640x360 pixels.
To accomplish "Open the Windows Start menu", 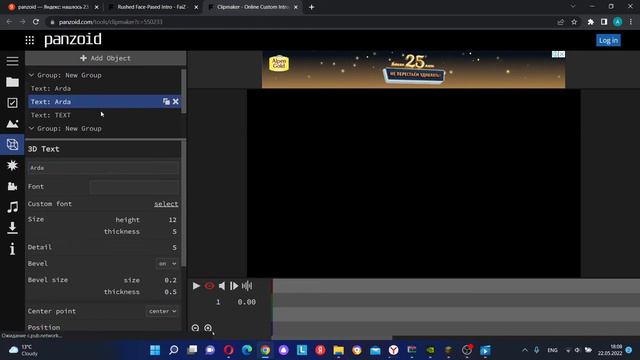I will (155, 350).
